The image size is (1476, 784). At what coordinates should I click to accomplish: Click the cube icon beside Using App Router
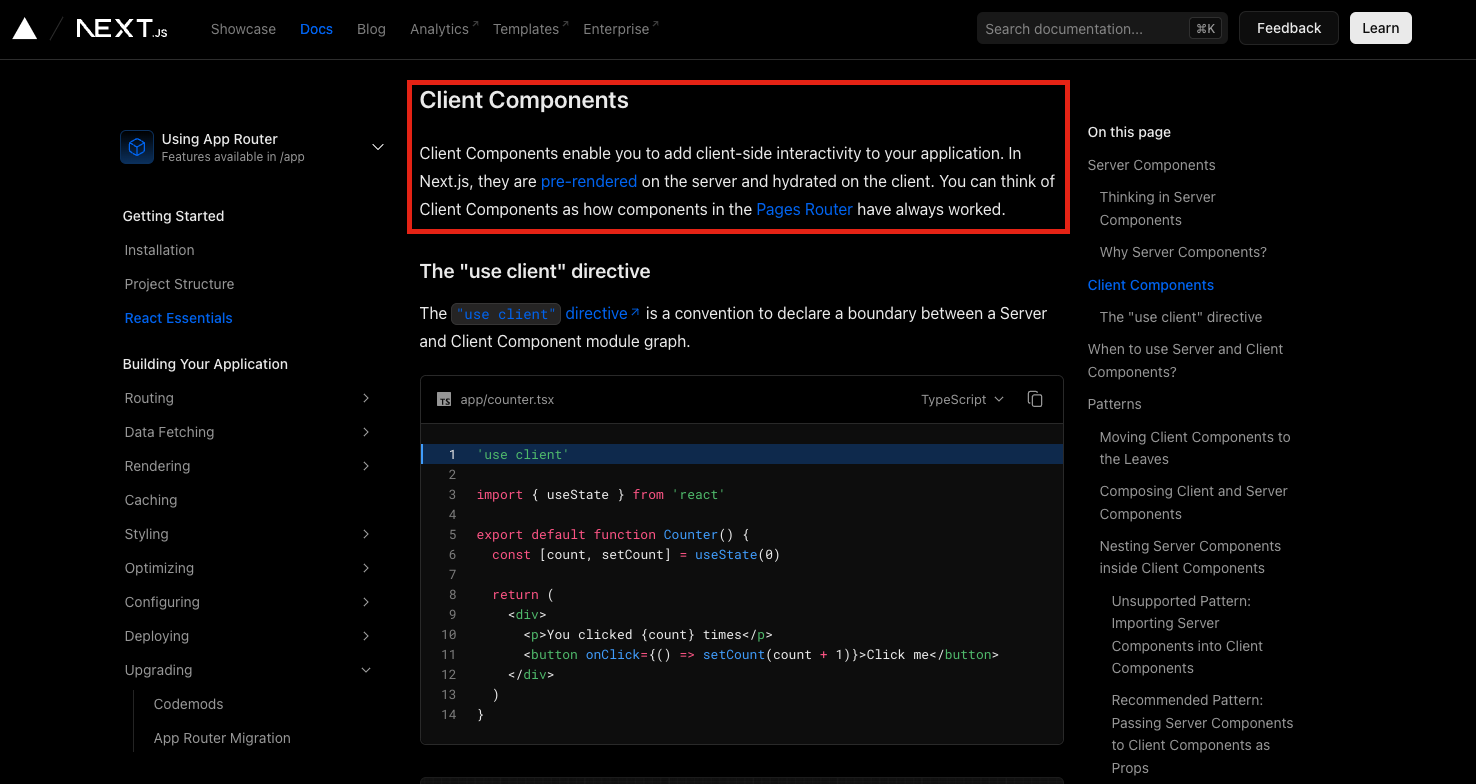point(136,146)
